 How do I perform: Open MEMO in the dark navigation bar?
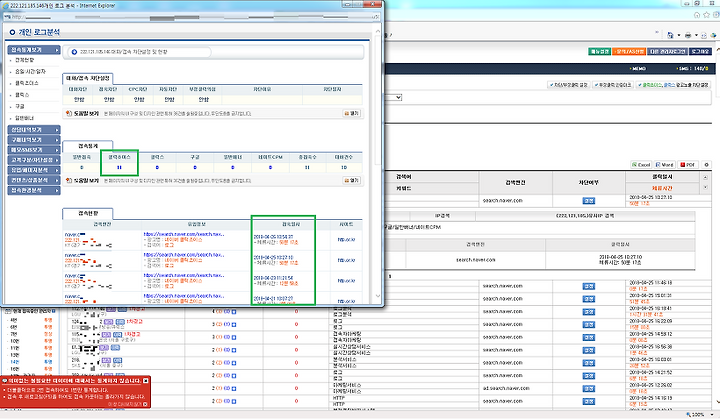coord(638,68)
